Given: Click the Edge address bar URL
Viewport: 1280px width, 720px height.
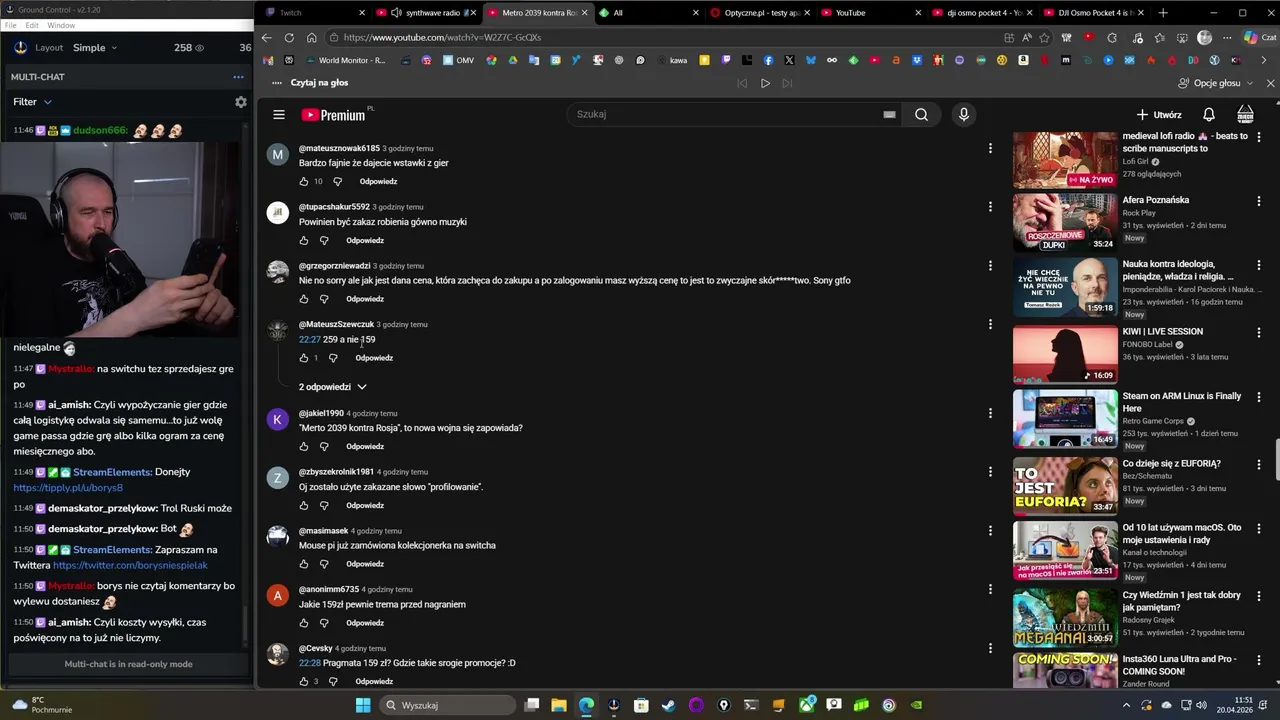Looking at the screenshot, I should pyautogui.click(x=442, y=37).
